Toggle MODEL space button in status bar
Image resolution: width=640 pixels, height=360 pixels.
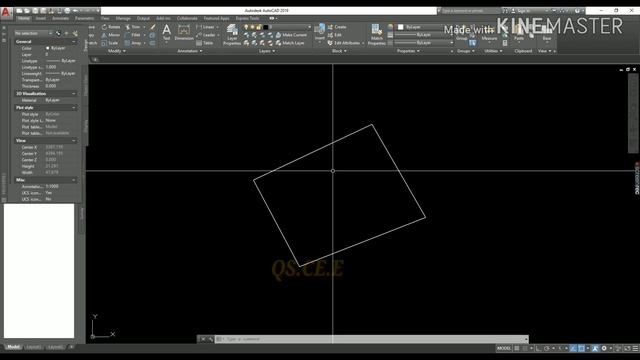tap(504, 348)
